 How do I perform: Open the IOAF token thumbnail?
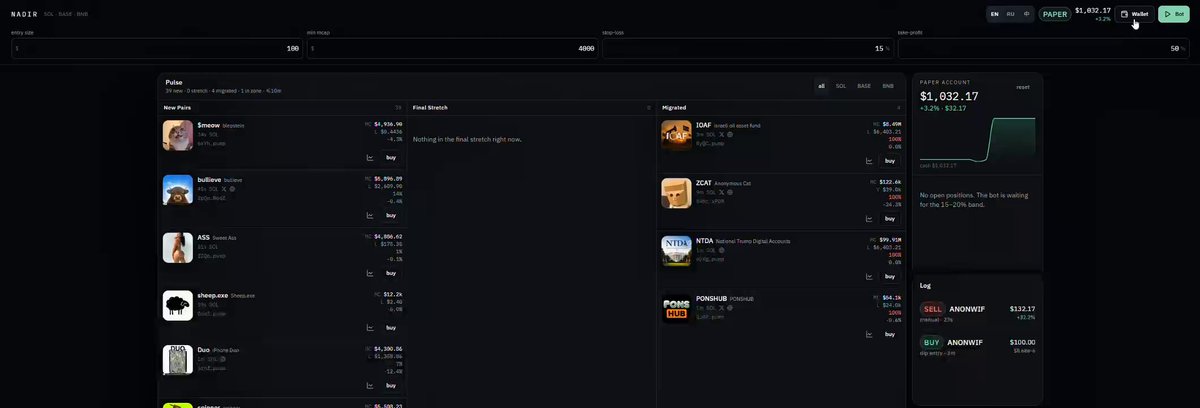(677, 135)
